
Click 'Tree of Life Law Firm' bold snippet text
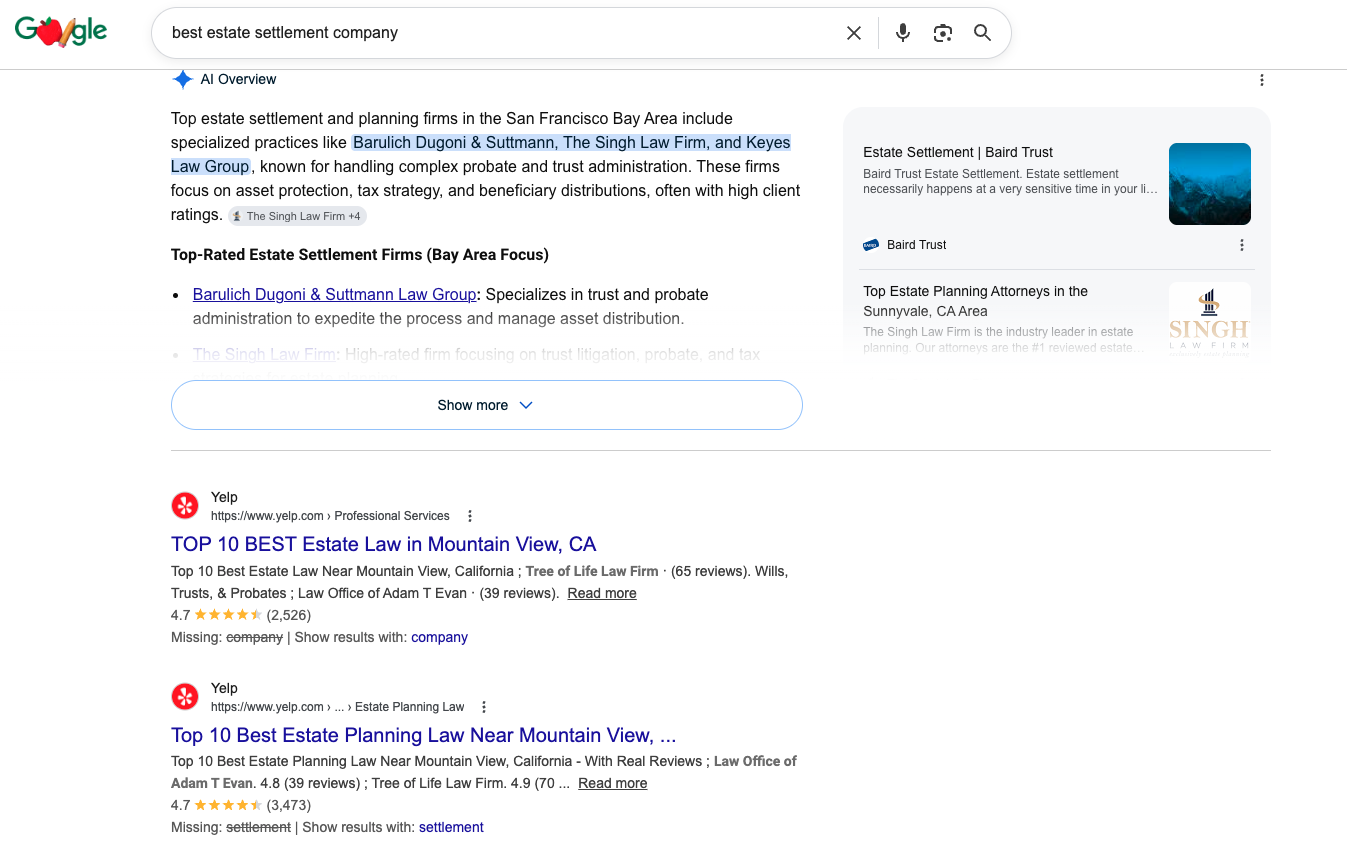[592, 571]
